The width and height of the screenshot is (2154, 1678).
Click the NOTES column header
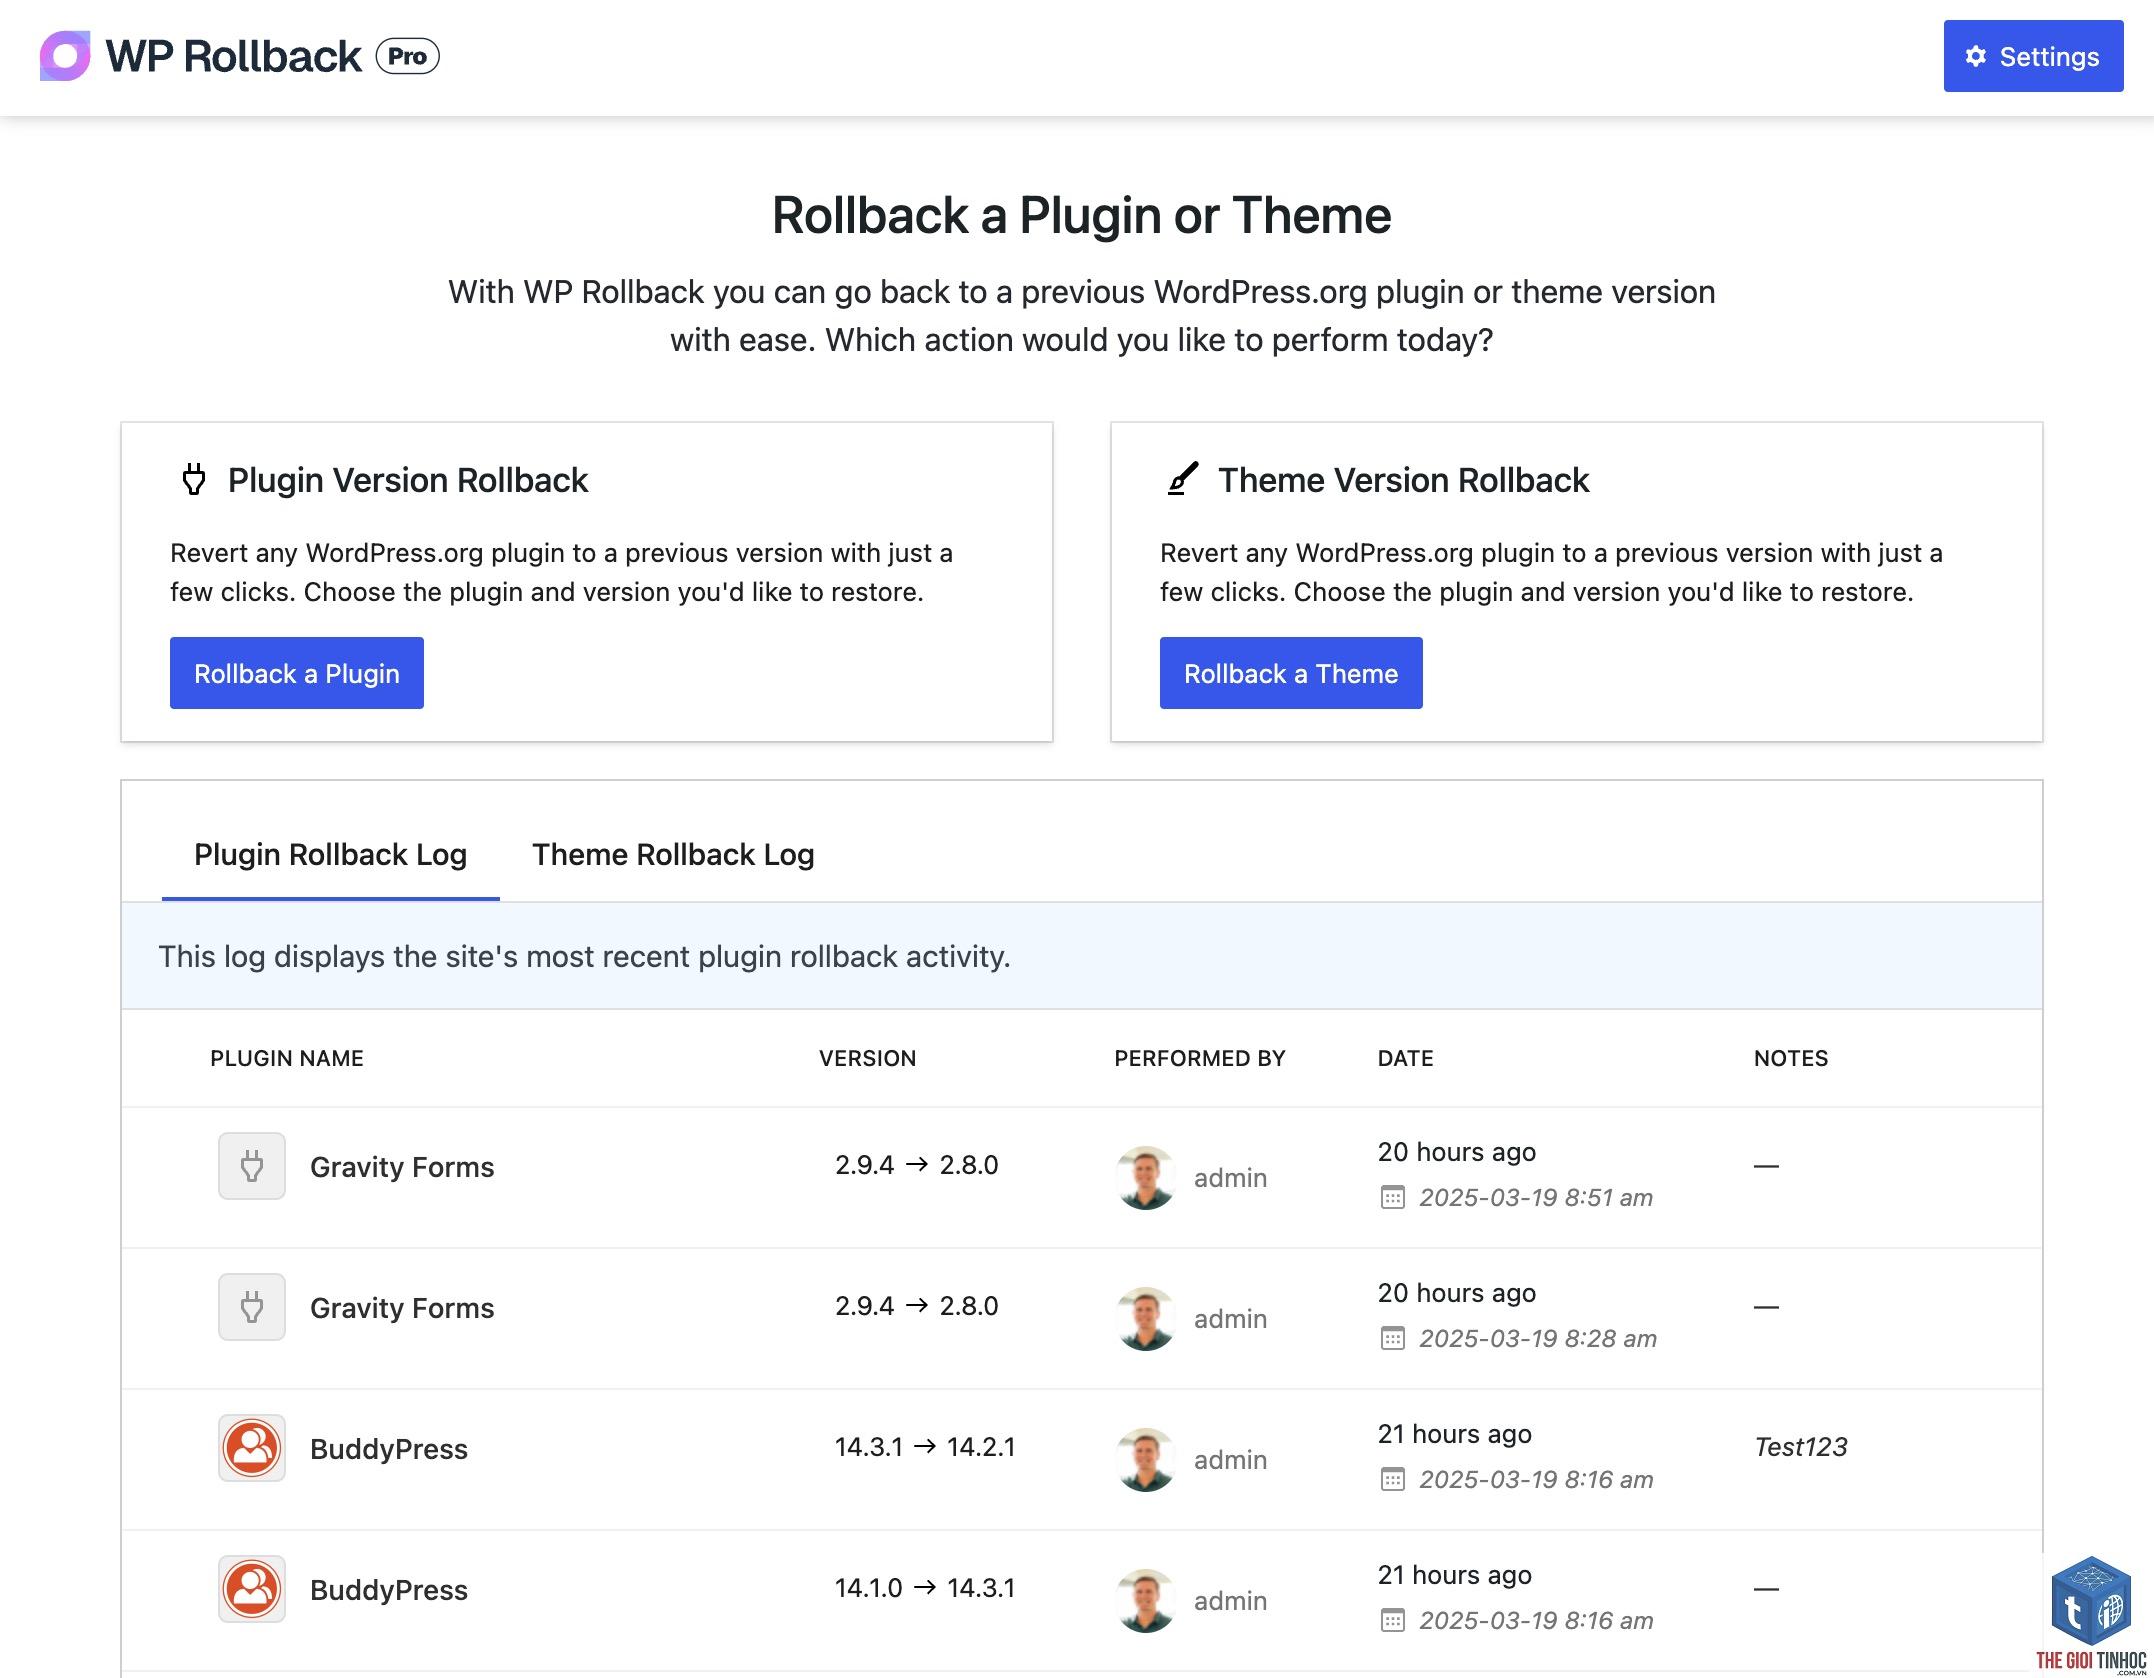[1791, 1058]
